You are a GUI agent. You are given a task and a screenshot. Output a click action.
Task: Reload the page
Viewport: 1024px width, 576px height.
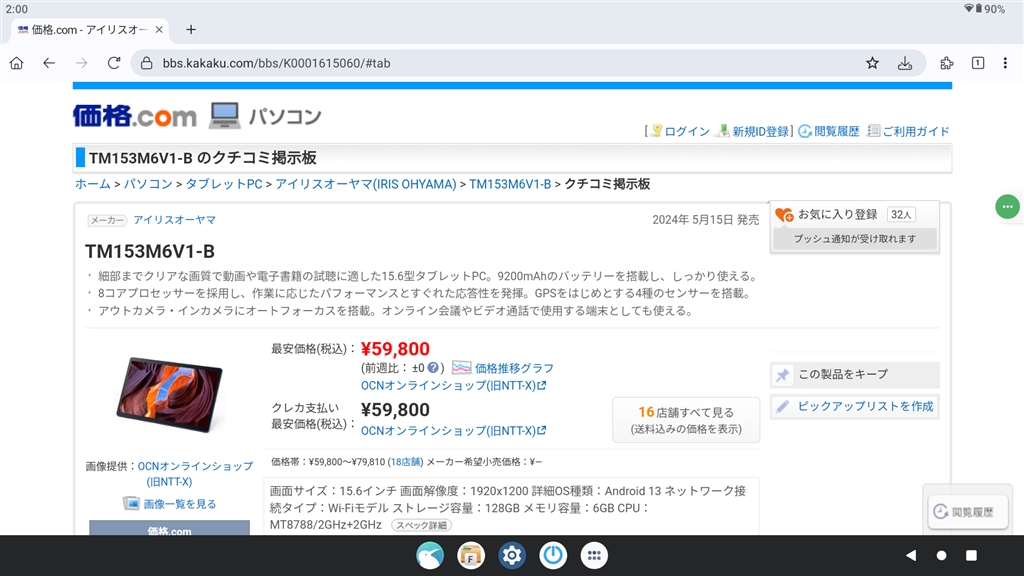tap(114, 63)
